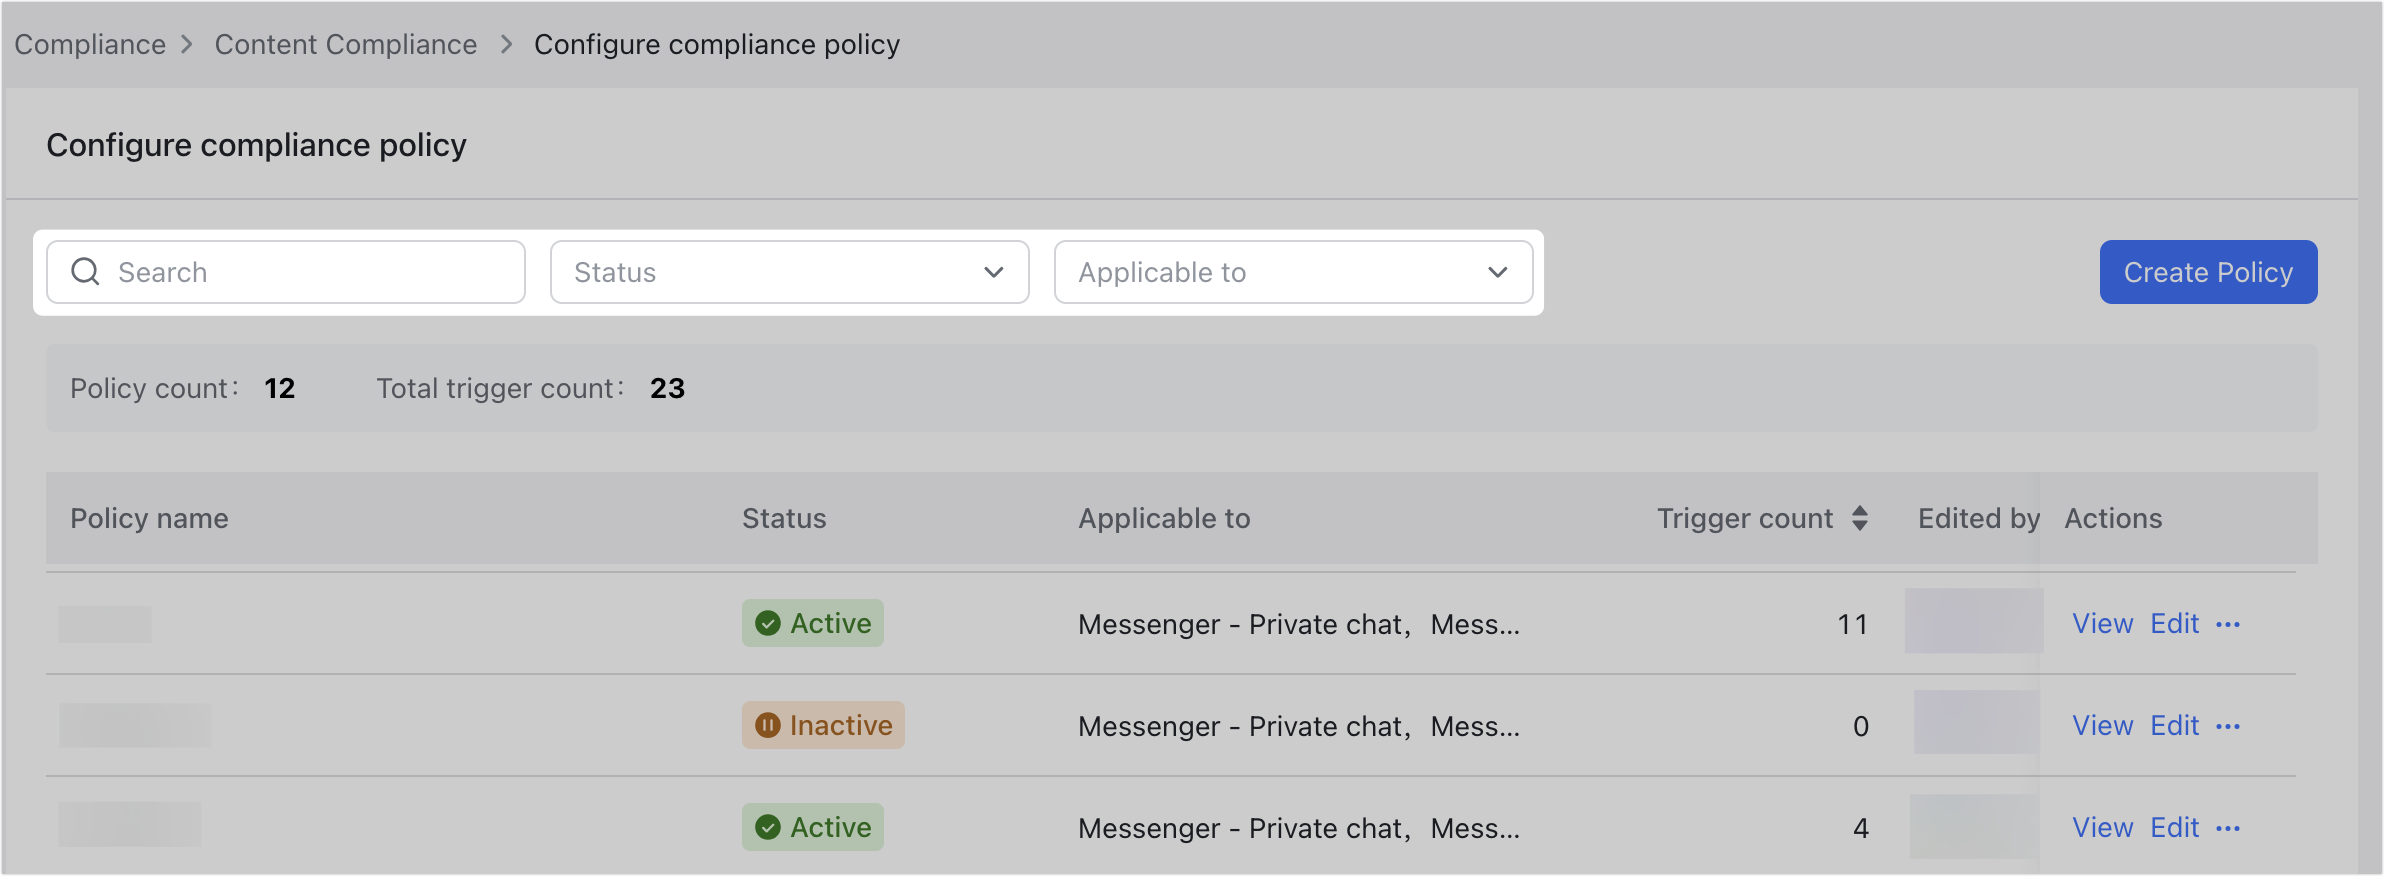View the Inactive policy
Screen dimensions: 2384x876
click(x=2102, y=726)
